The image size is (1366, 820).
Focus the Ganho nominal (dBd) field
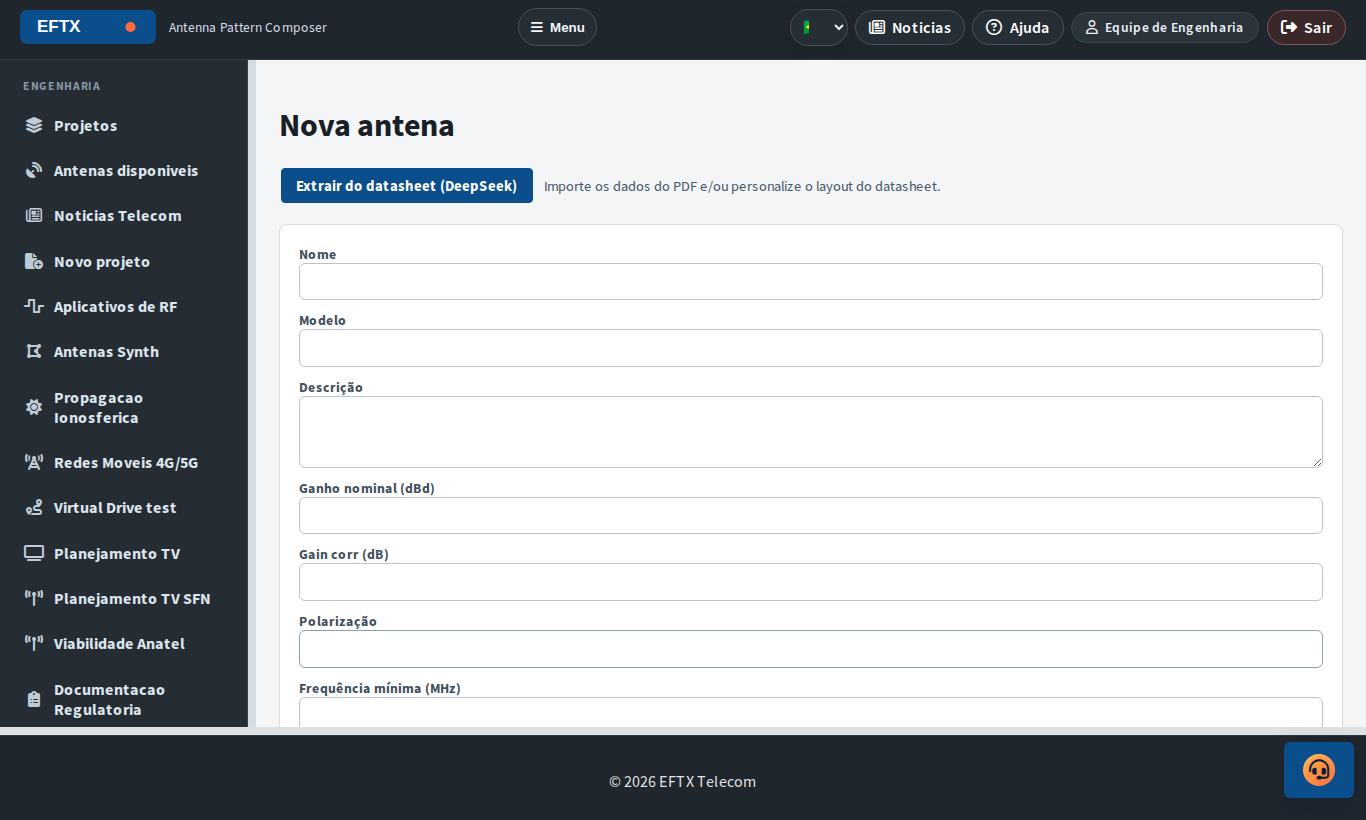[811, 515]
